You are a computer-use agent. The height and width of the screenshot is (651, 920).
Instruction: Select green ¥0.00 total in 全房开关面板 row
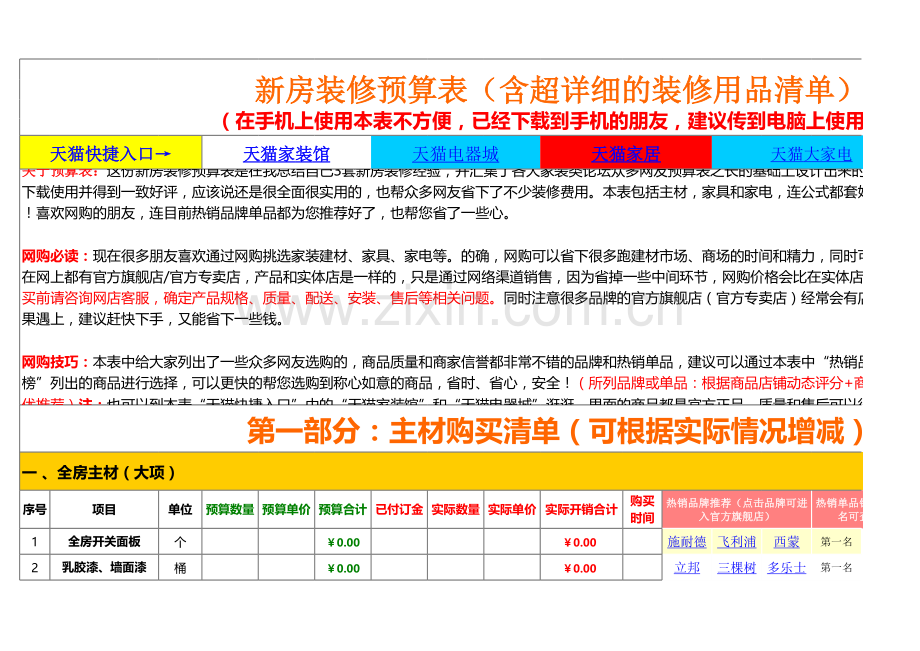pos(343,542)
